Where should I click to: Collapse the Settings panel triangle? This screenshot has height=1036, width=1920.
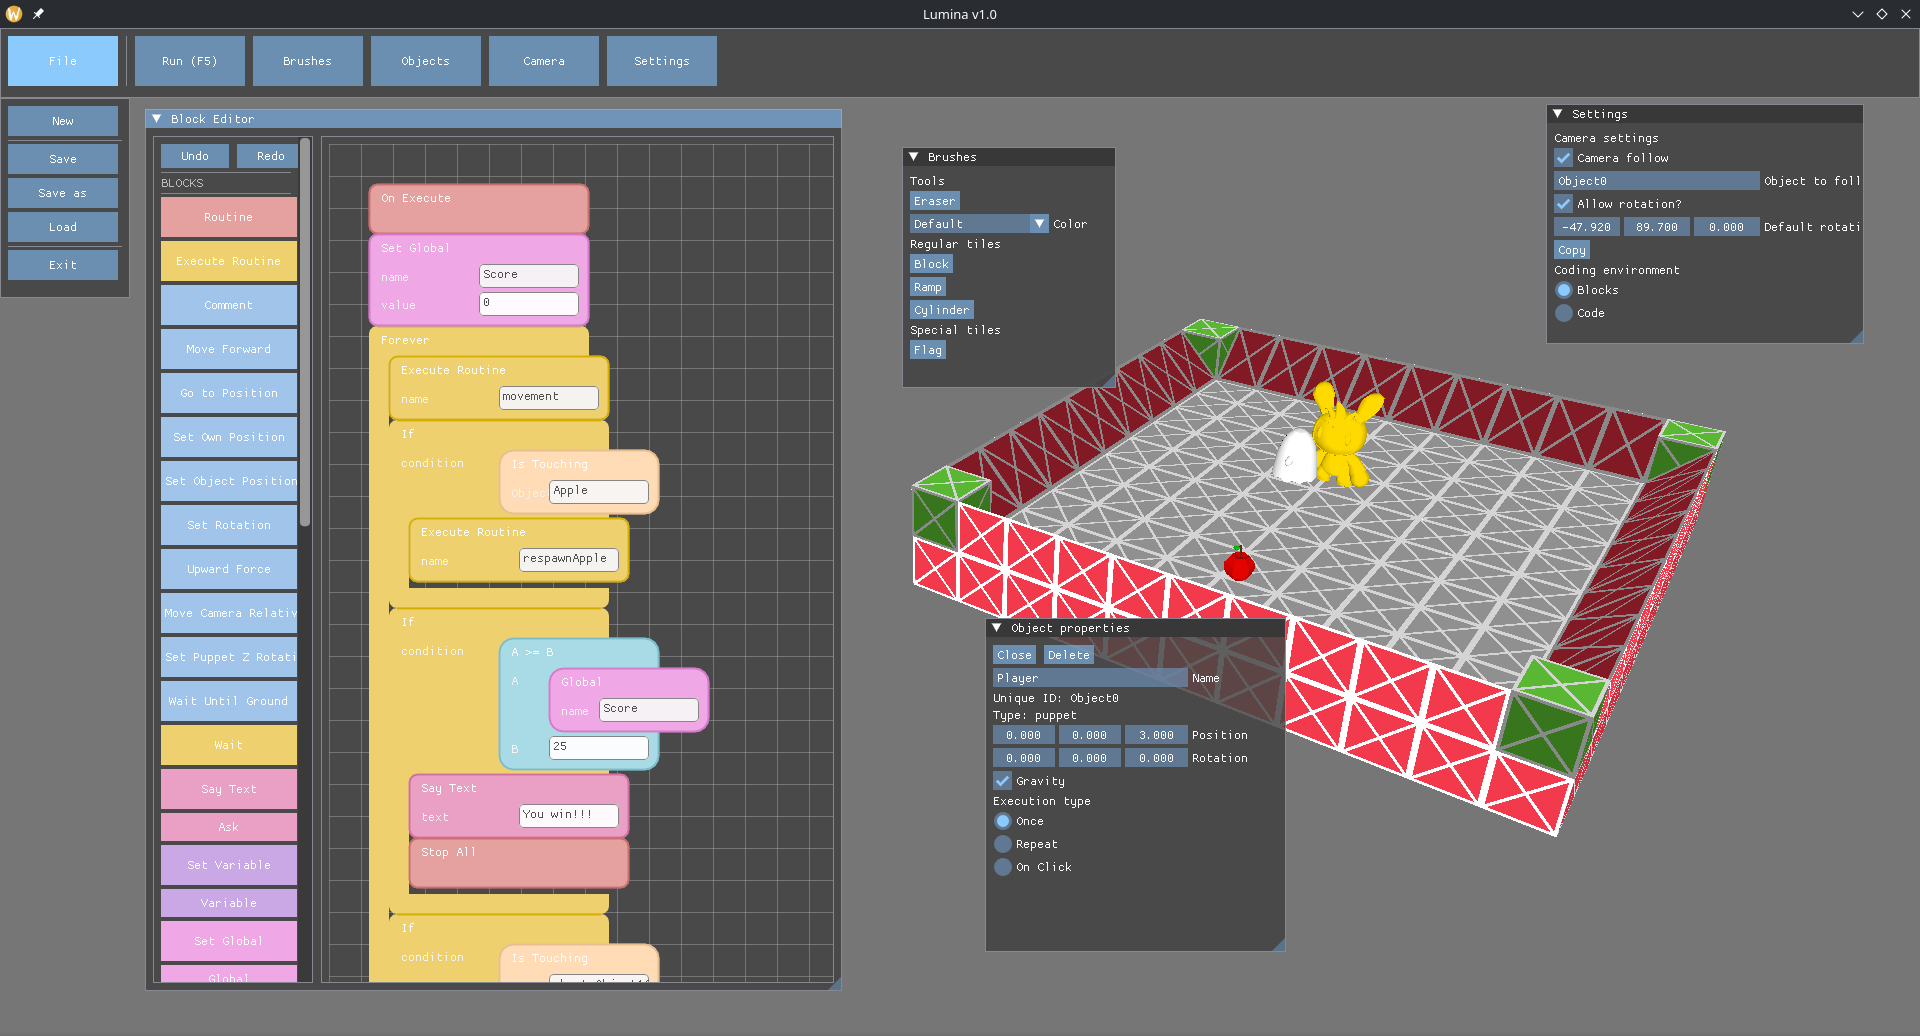tap(1557, 114)
